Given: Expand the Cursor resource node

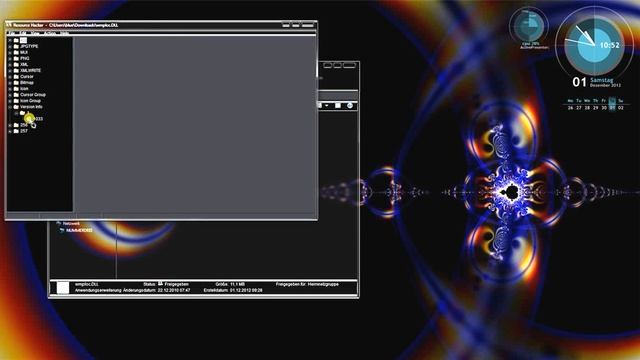Looking at the screenshot, I should (10, 77).
